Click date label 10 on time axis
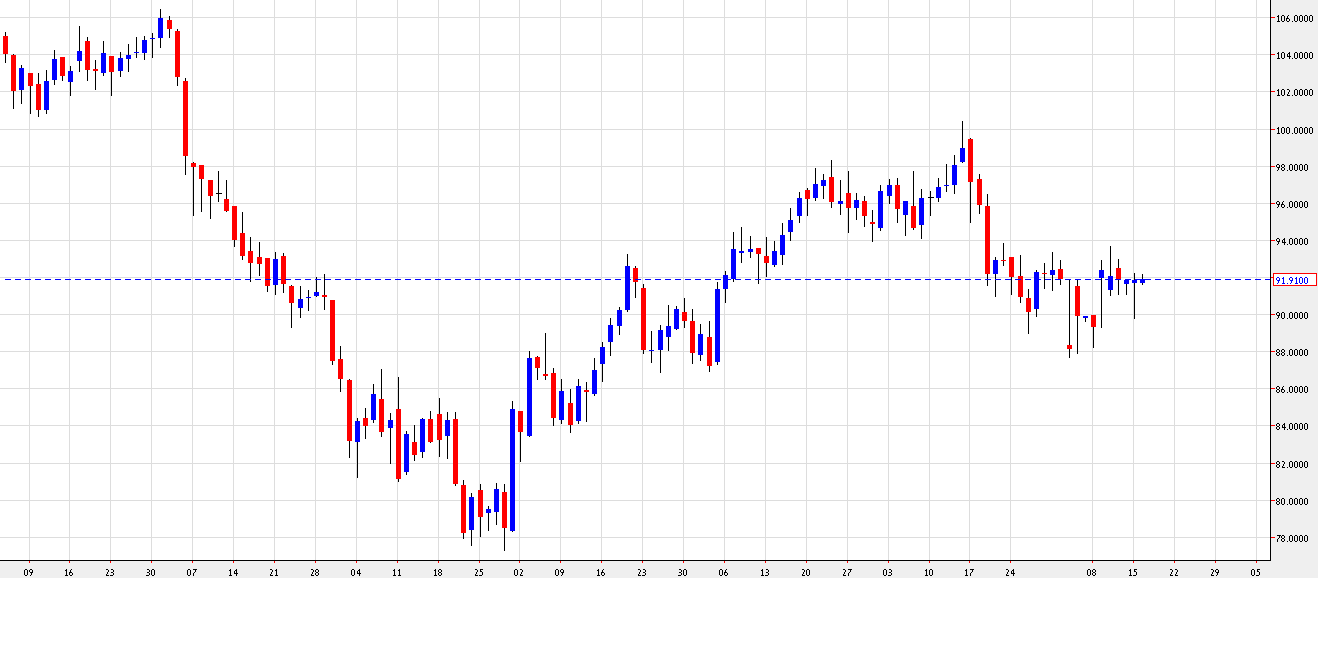 click(928, 573)
